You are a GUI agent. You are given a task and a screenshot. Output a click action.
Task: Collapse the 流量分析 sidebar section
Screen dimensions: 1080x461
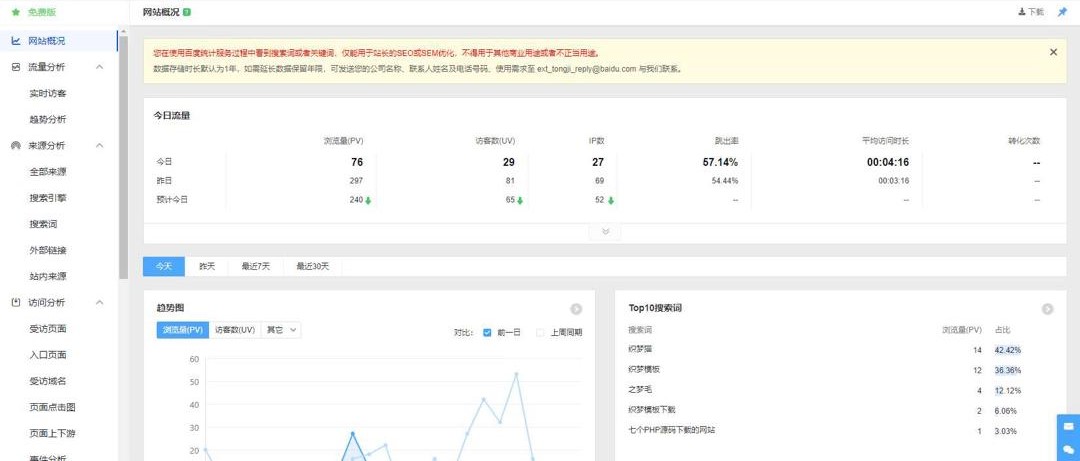pyautogui.click(x=99, y=67)
